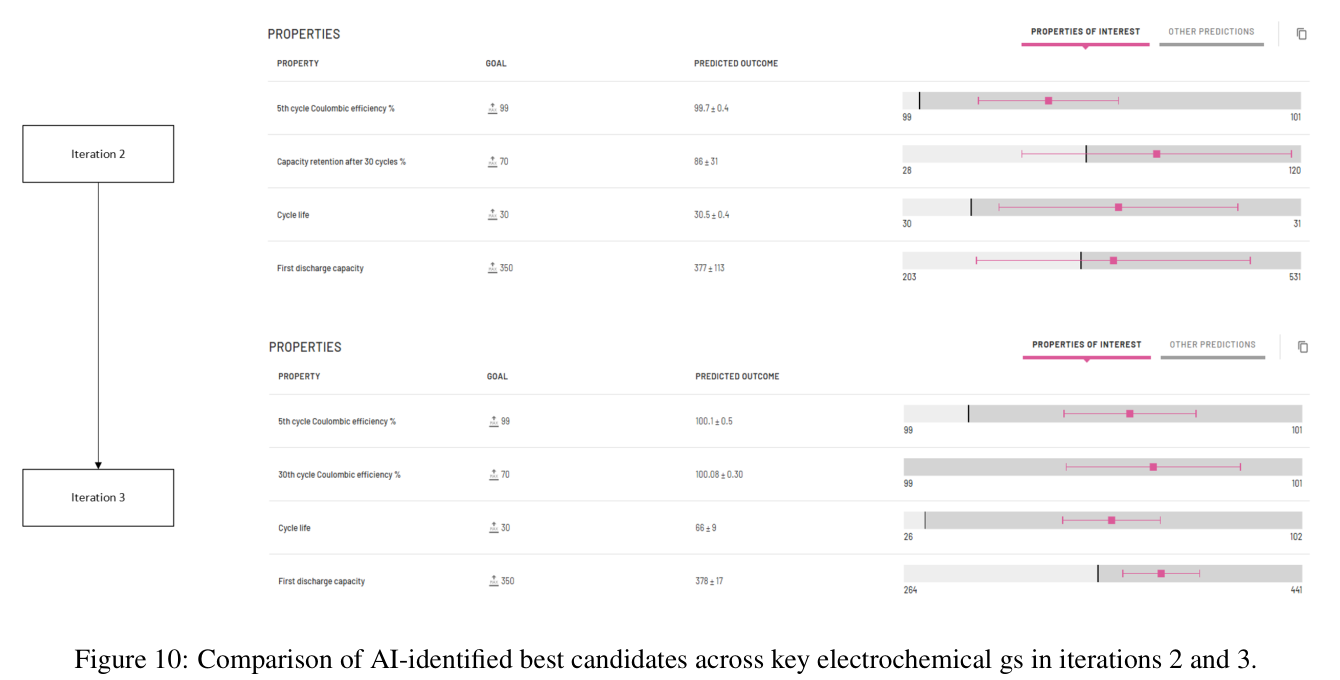The width and height of the screenshot is (1340, 680).
Task: Click goal icon beside 5th cycle Coulombic efficiency, upper panel
Action: pyautogui.click(x=492, y=108)
